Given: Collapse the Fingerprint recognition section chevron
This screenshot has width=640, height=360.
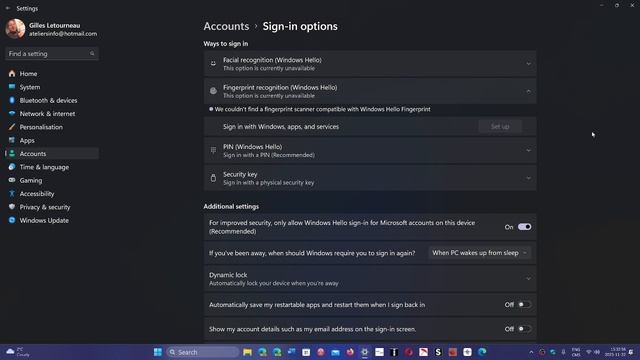Looking at the screenshot, I should pos(529,91).
